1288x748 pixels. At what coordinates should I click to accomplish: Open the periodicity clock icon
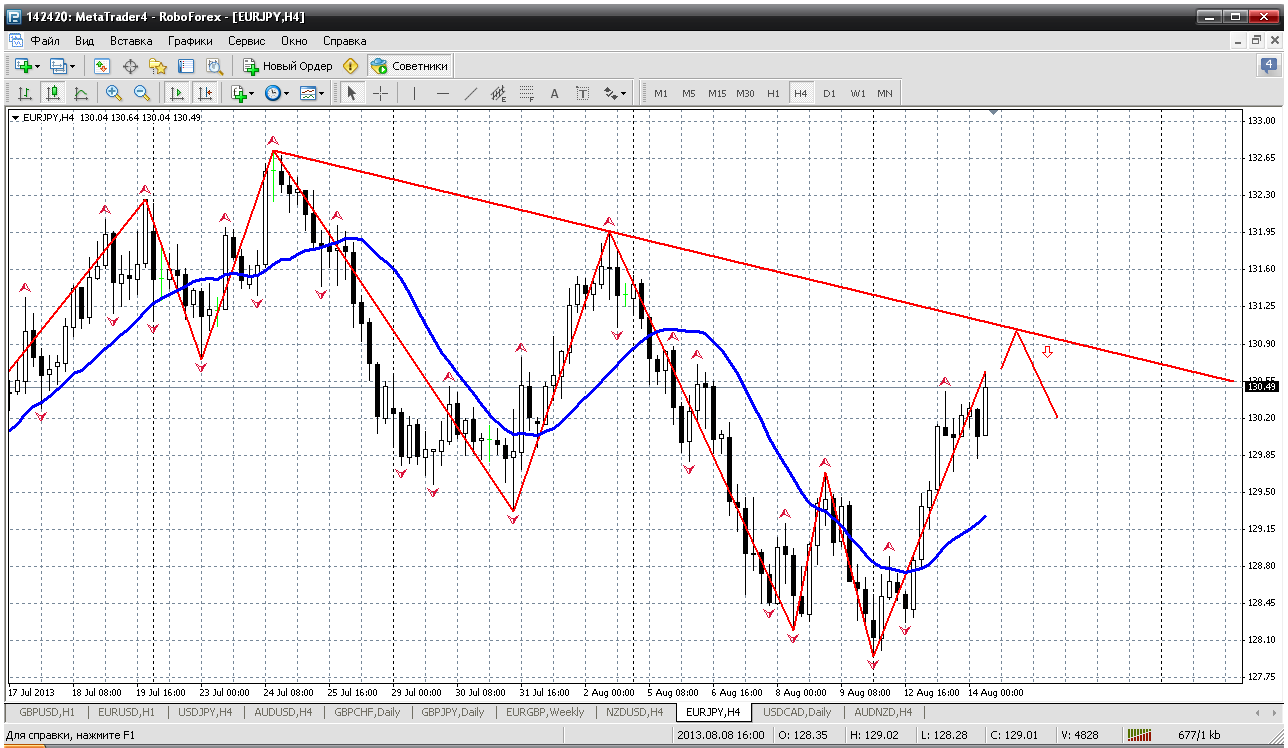coord(273,93)
